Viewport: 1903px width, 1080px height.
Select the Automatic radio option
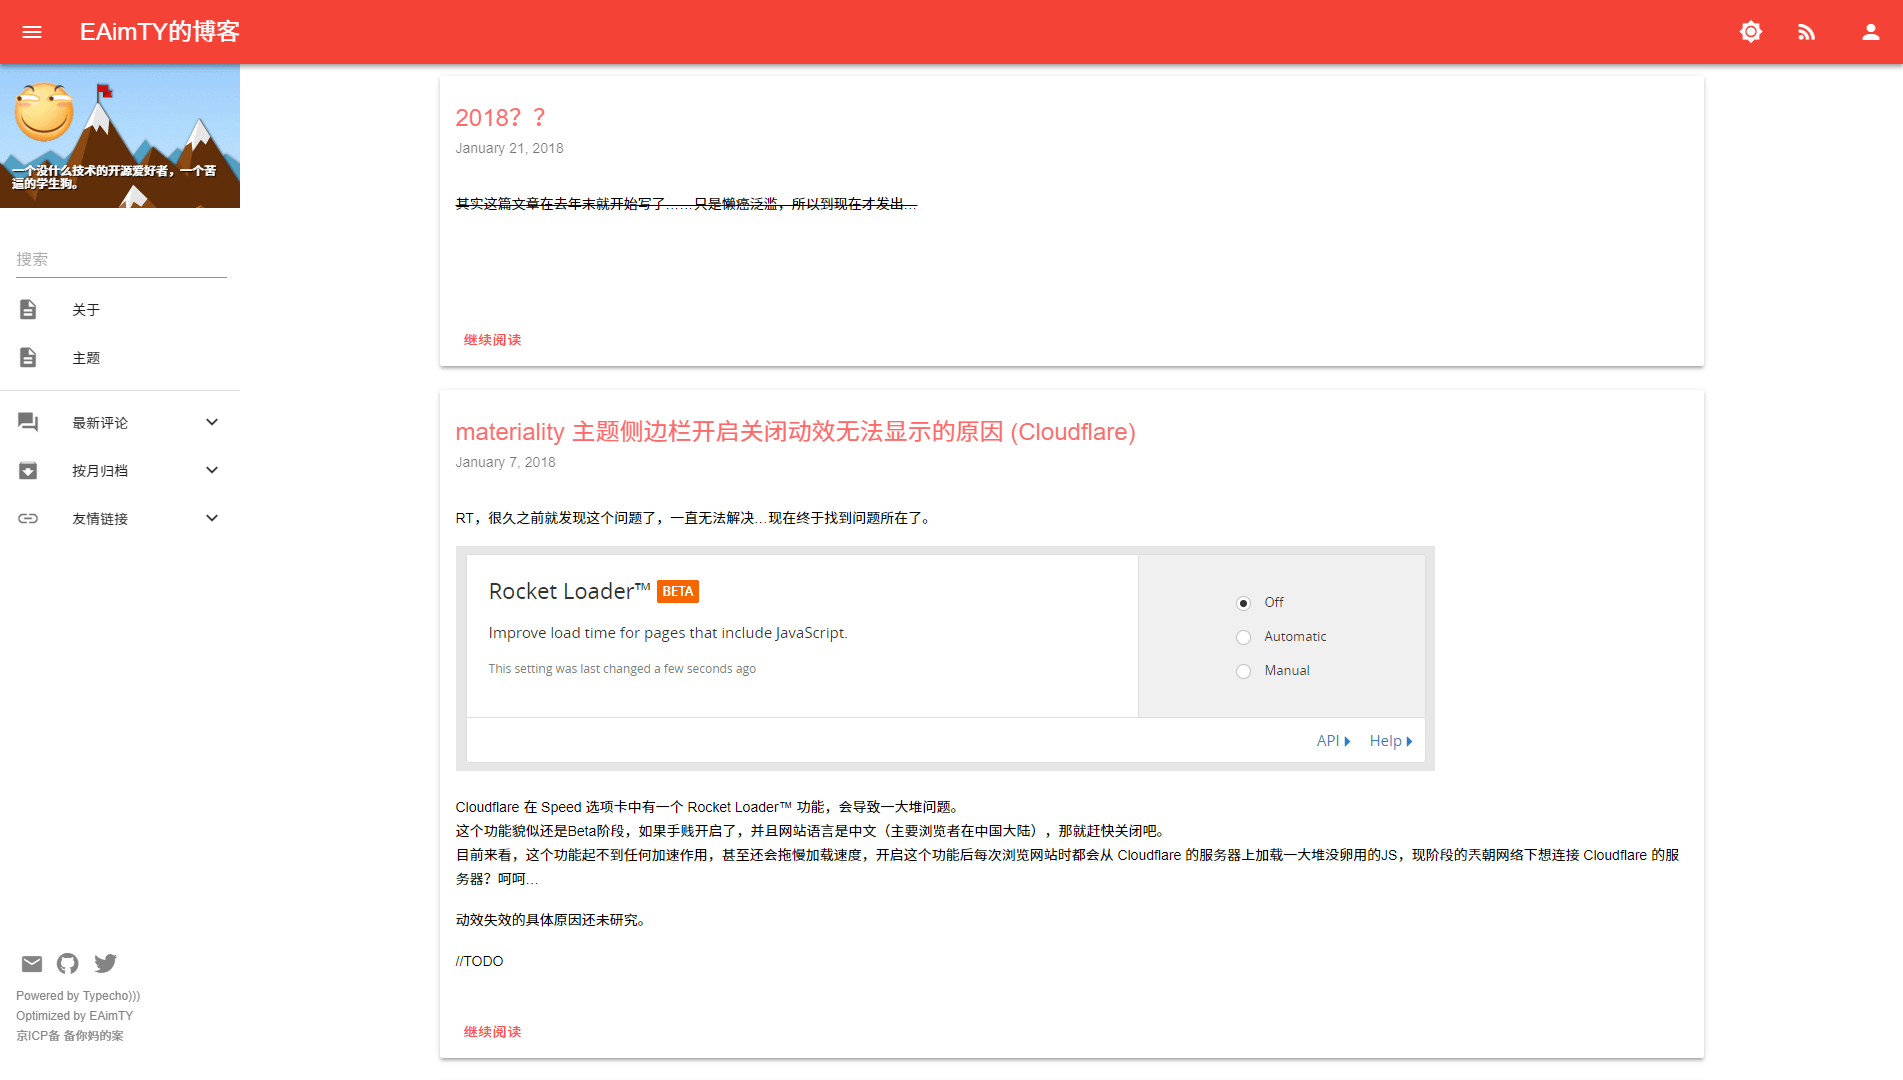pos(1243,637)
